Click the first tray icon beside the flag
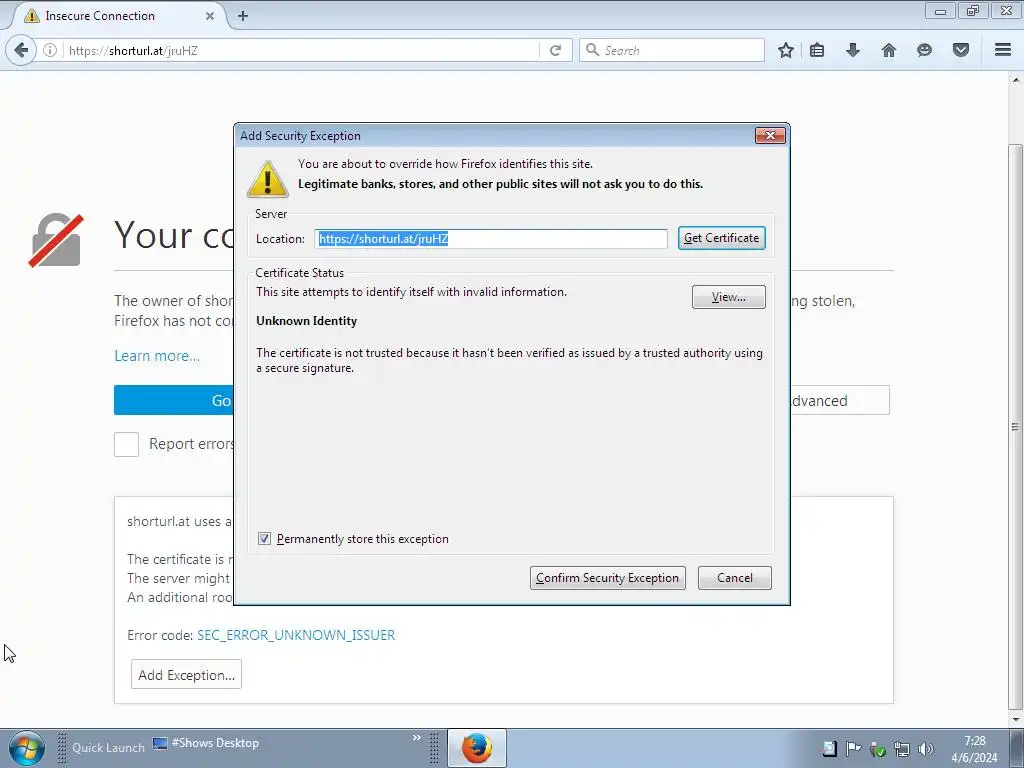 click(x=829, y=748)
